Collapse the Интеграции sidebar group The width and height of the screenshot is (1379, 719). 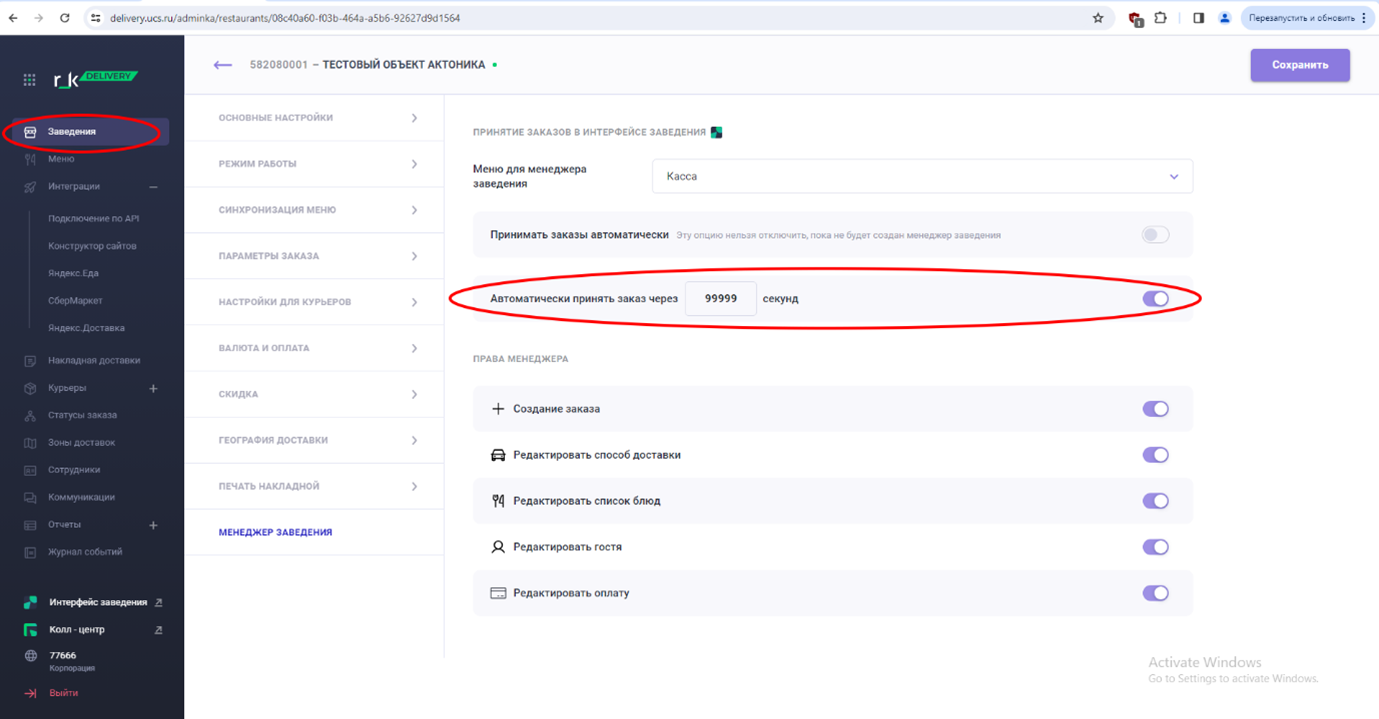click(153, 187)
